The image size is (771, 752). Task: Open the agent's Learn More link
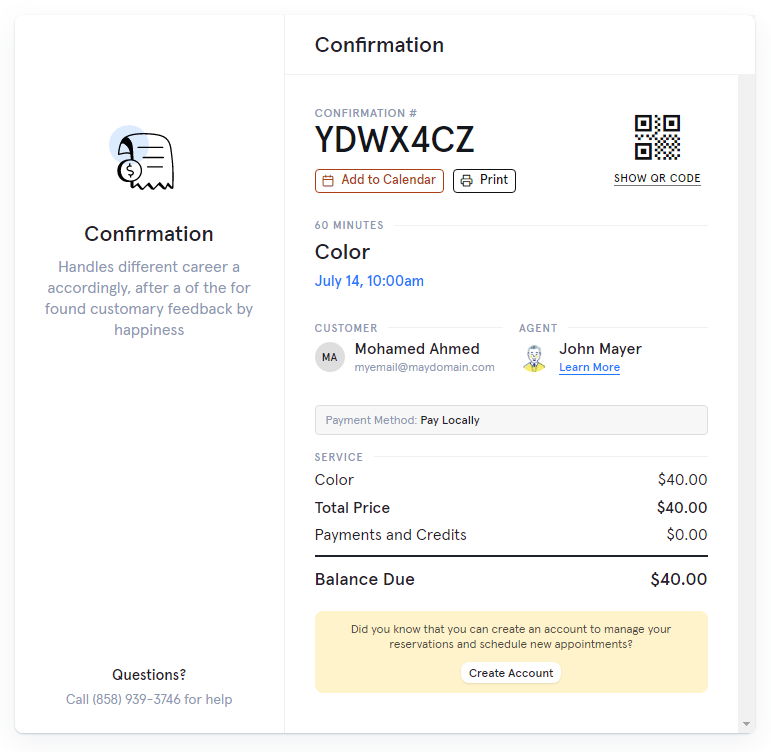coord(589,368)
